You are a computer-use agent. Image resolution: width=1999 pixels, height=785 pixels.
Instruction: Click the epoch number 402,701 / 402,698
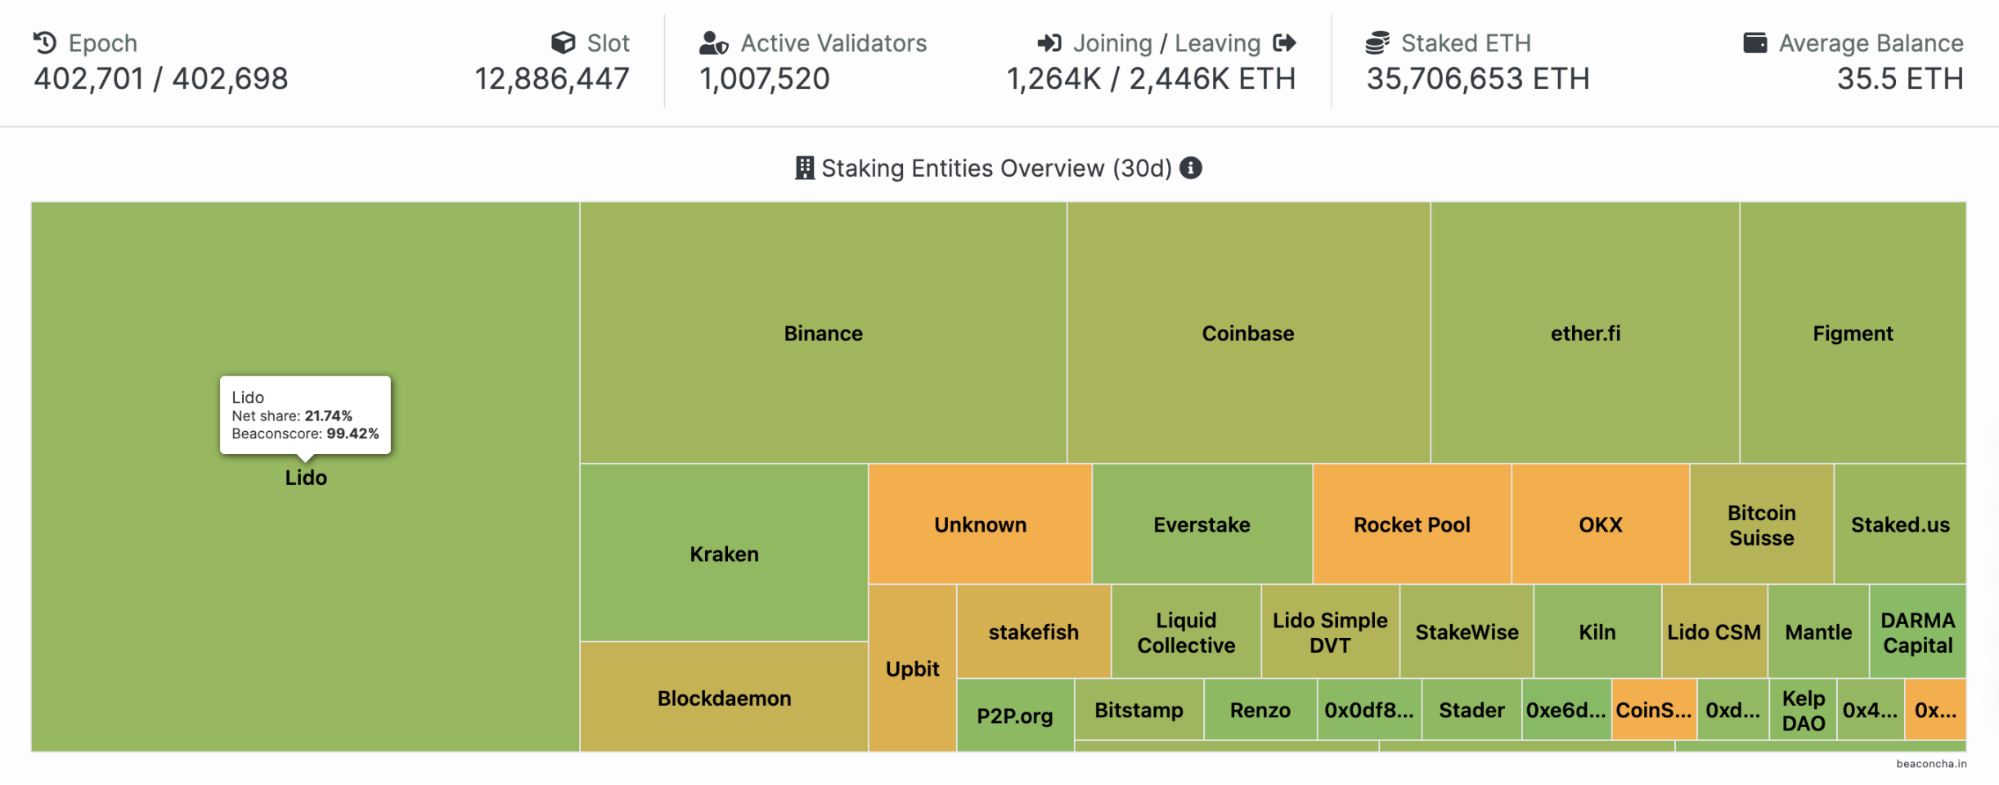click(x=161, y=79)
